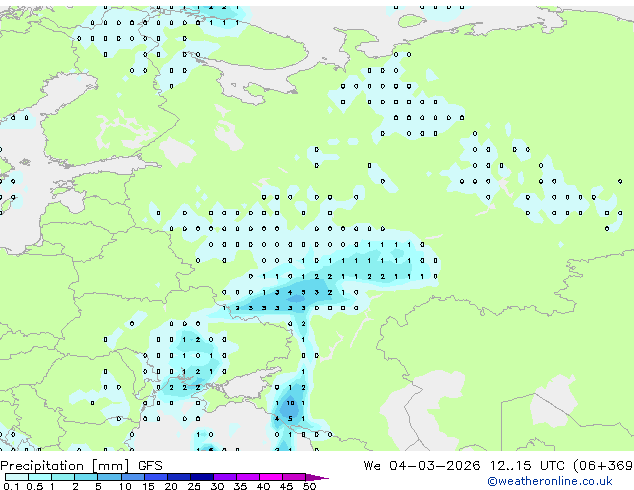Click the 0.1 to 0.5 mm legend swatch
634x490 pixels.
coord(17,477)
